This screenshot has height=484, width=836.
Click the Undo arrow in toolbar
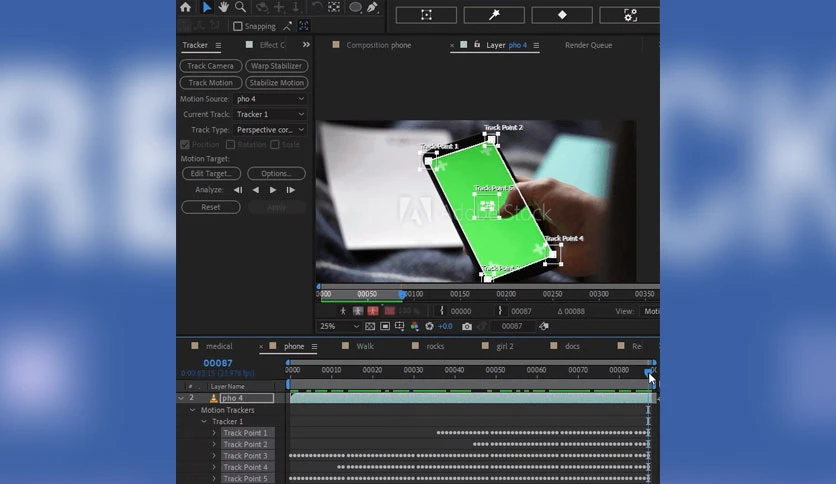point(317,7)
